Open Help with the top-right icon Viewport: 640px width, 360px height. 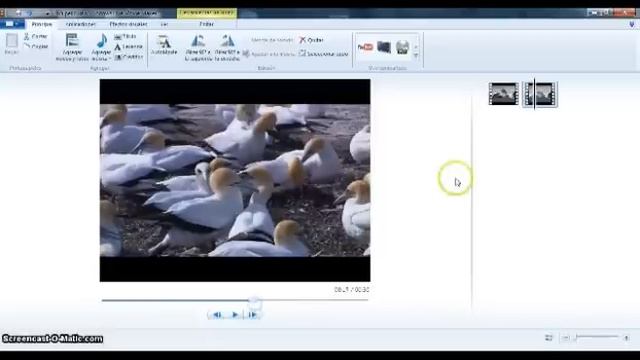[631, 24]
